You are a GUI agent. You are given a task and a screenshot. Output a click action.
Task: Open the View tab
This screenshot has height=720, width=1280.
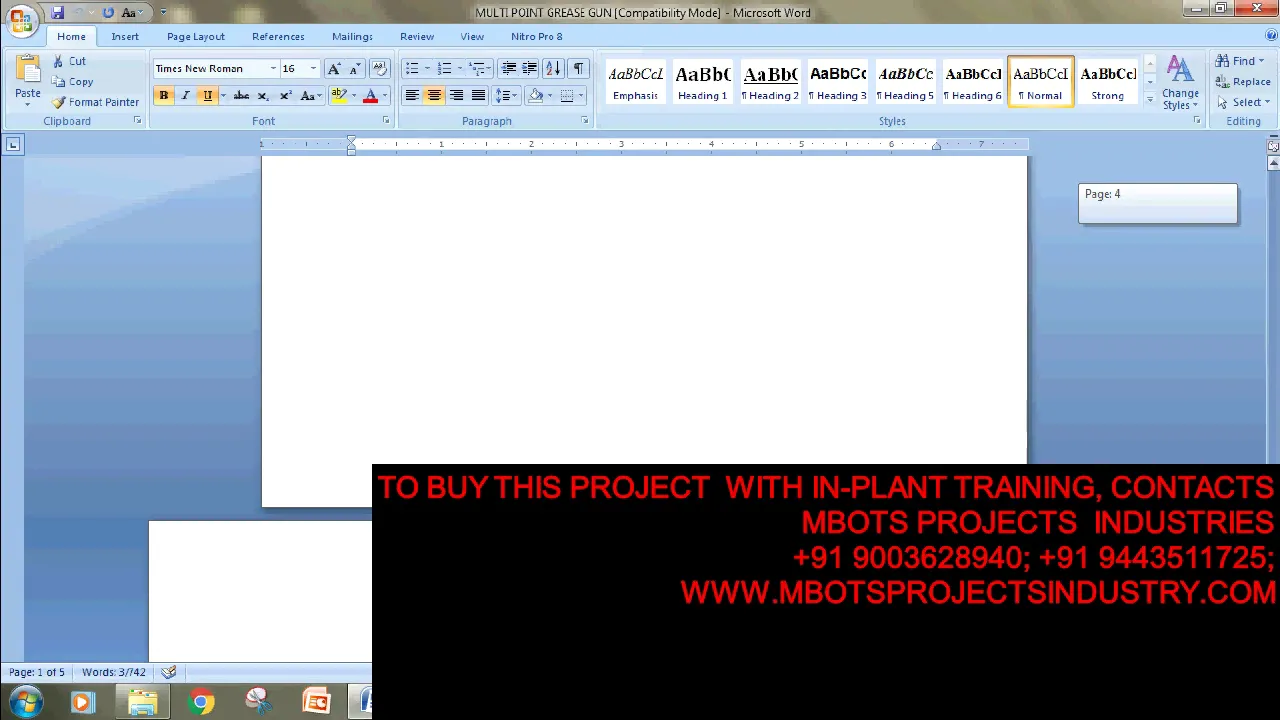click(x=472, y=37)
